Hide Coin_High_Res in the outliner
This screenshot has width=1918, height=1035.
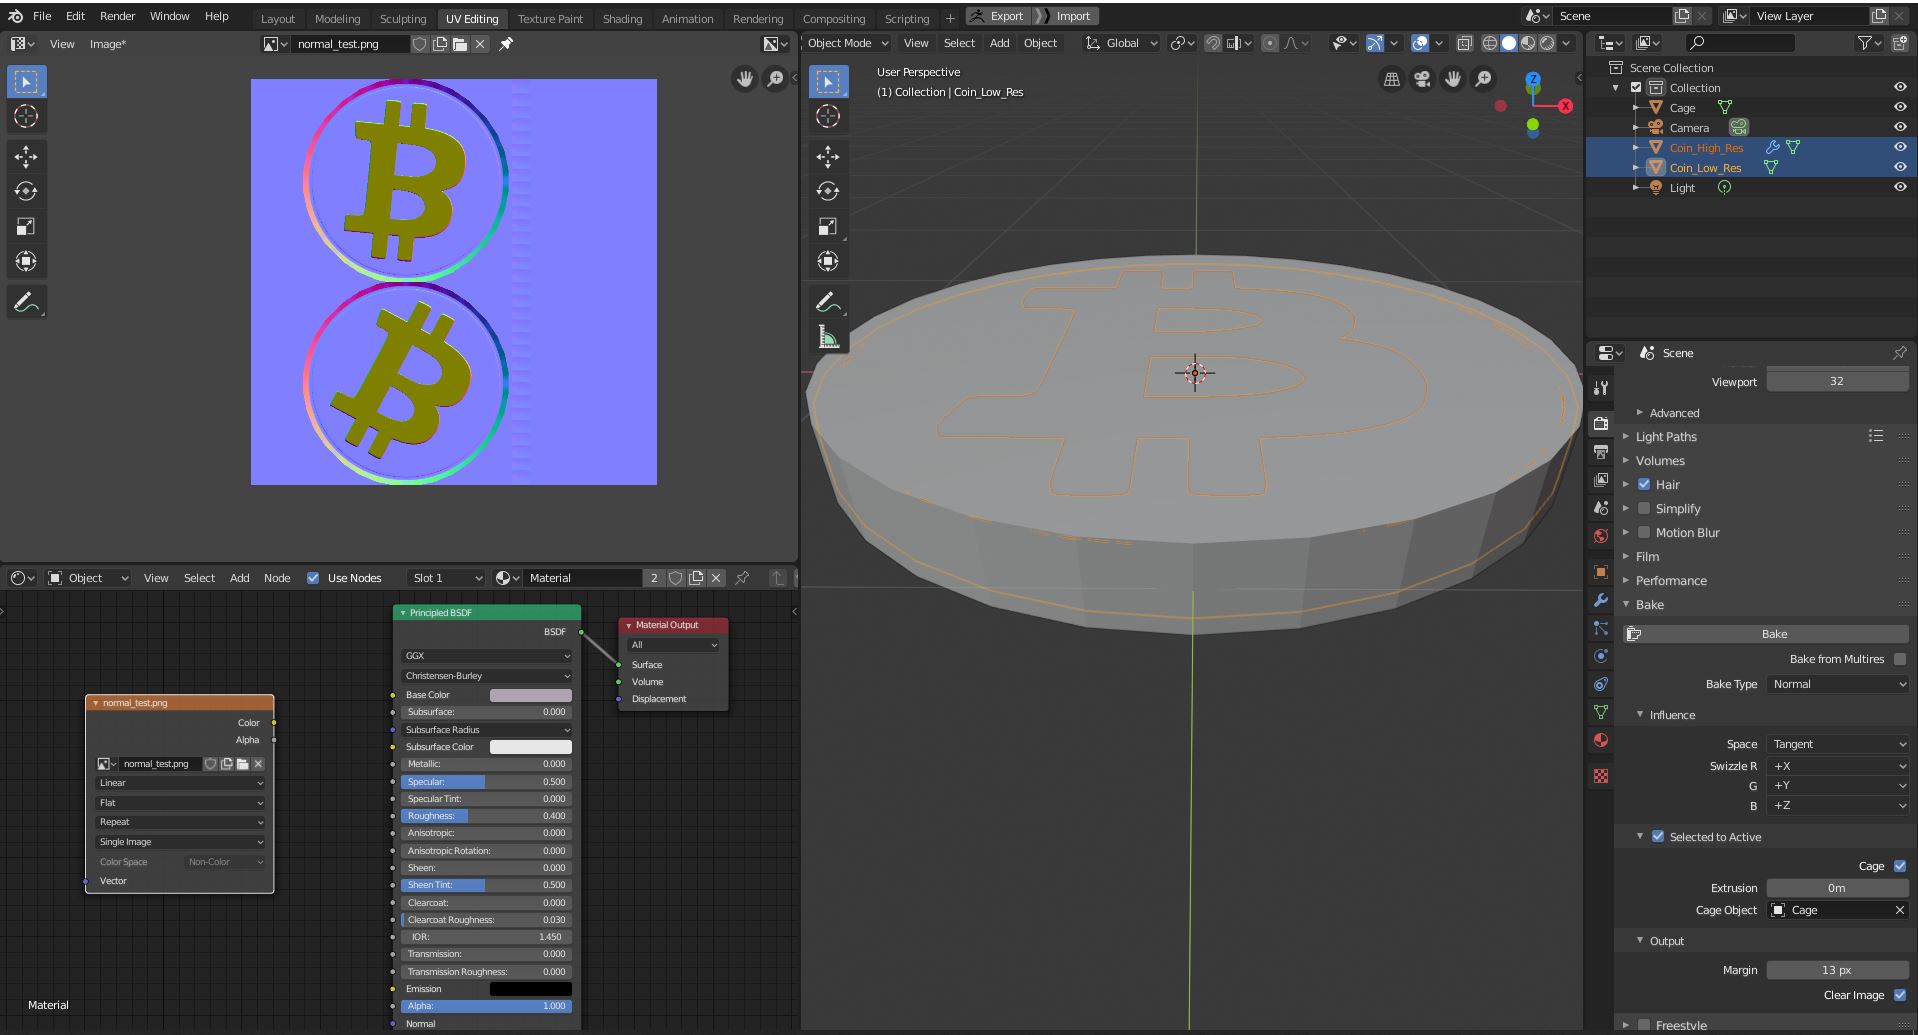1900,147
